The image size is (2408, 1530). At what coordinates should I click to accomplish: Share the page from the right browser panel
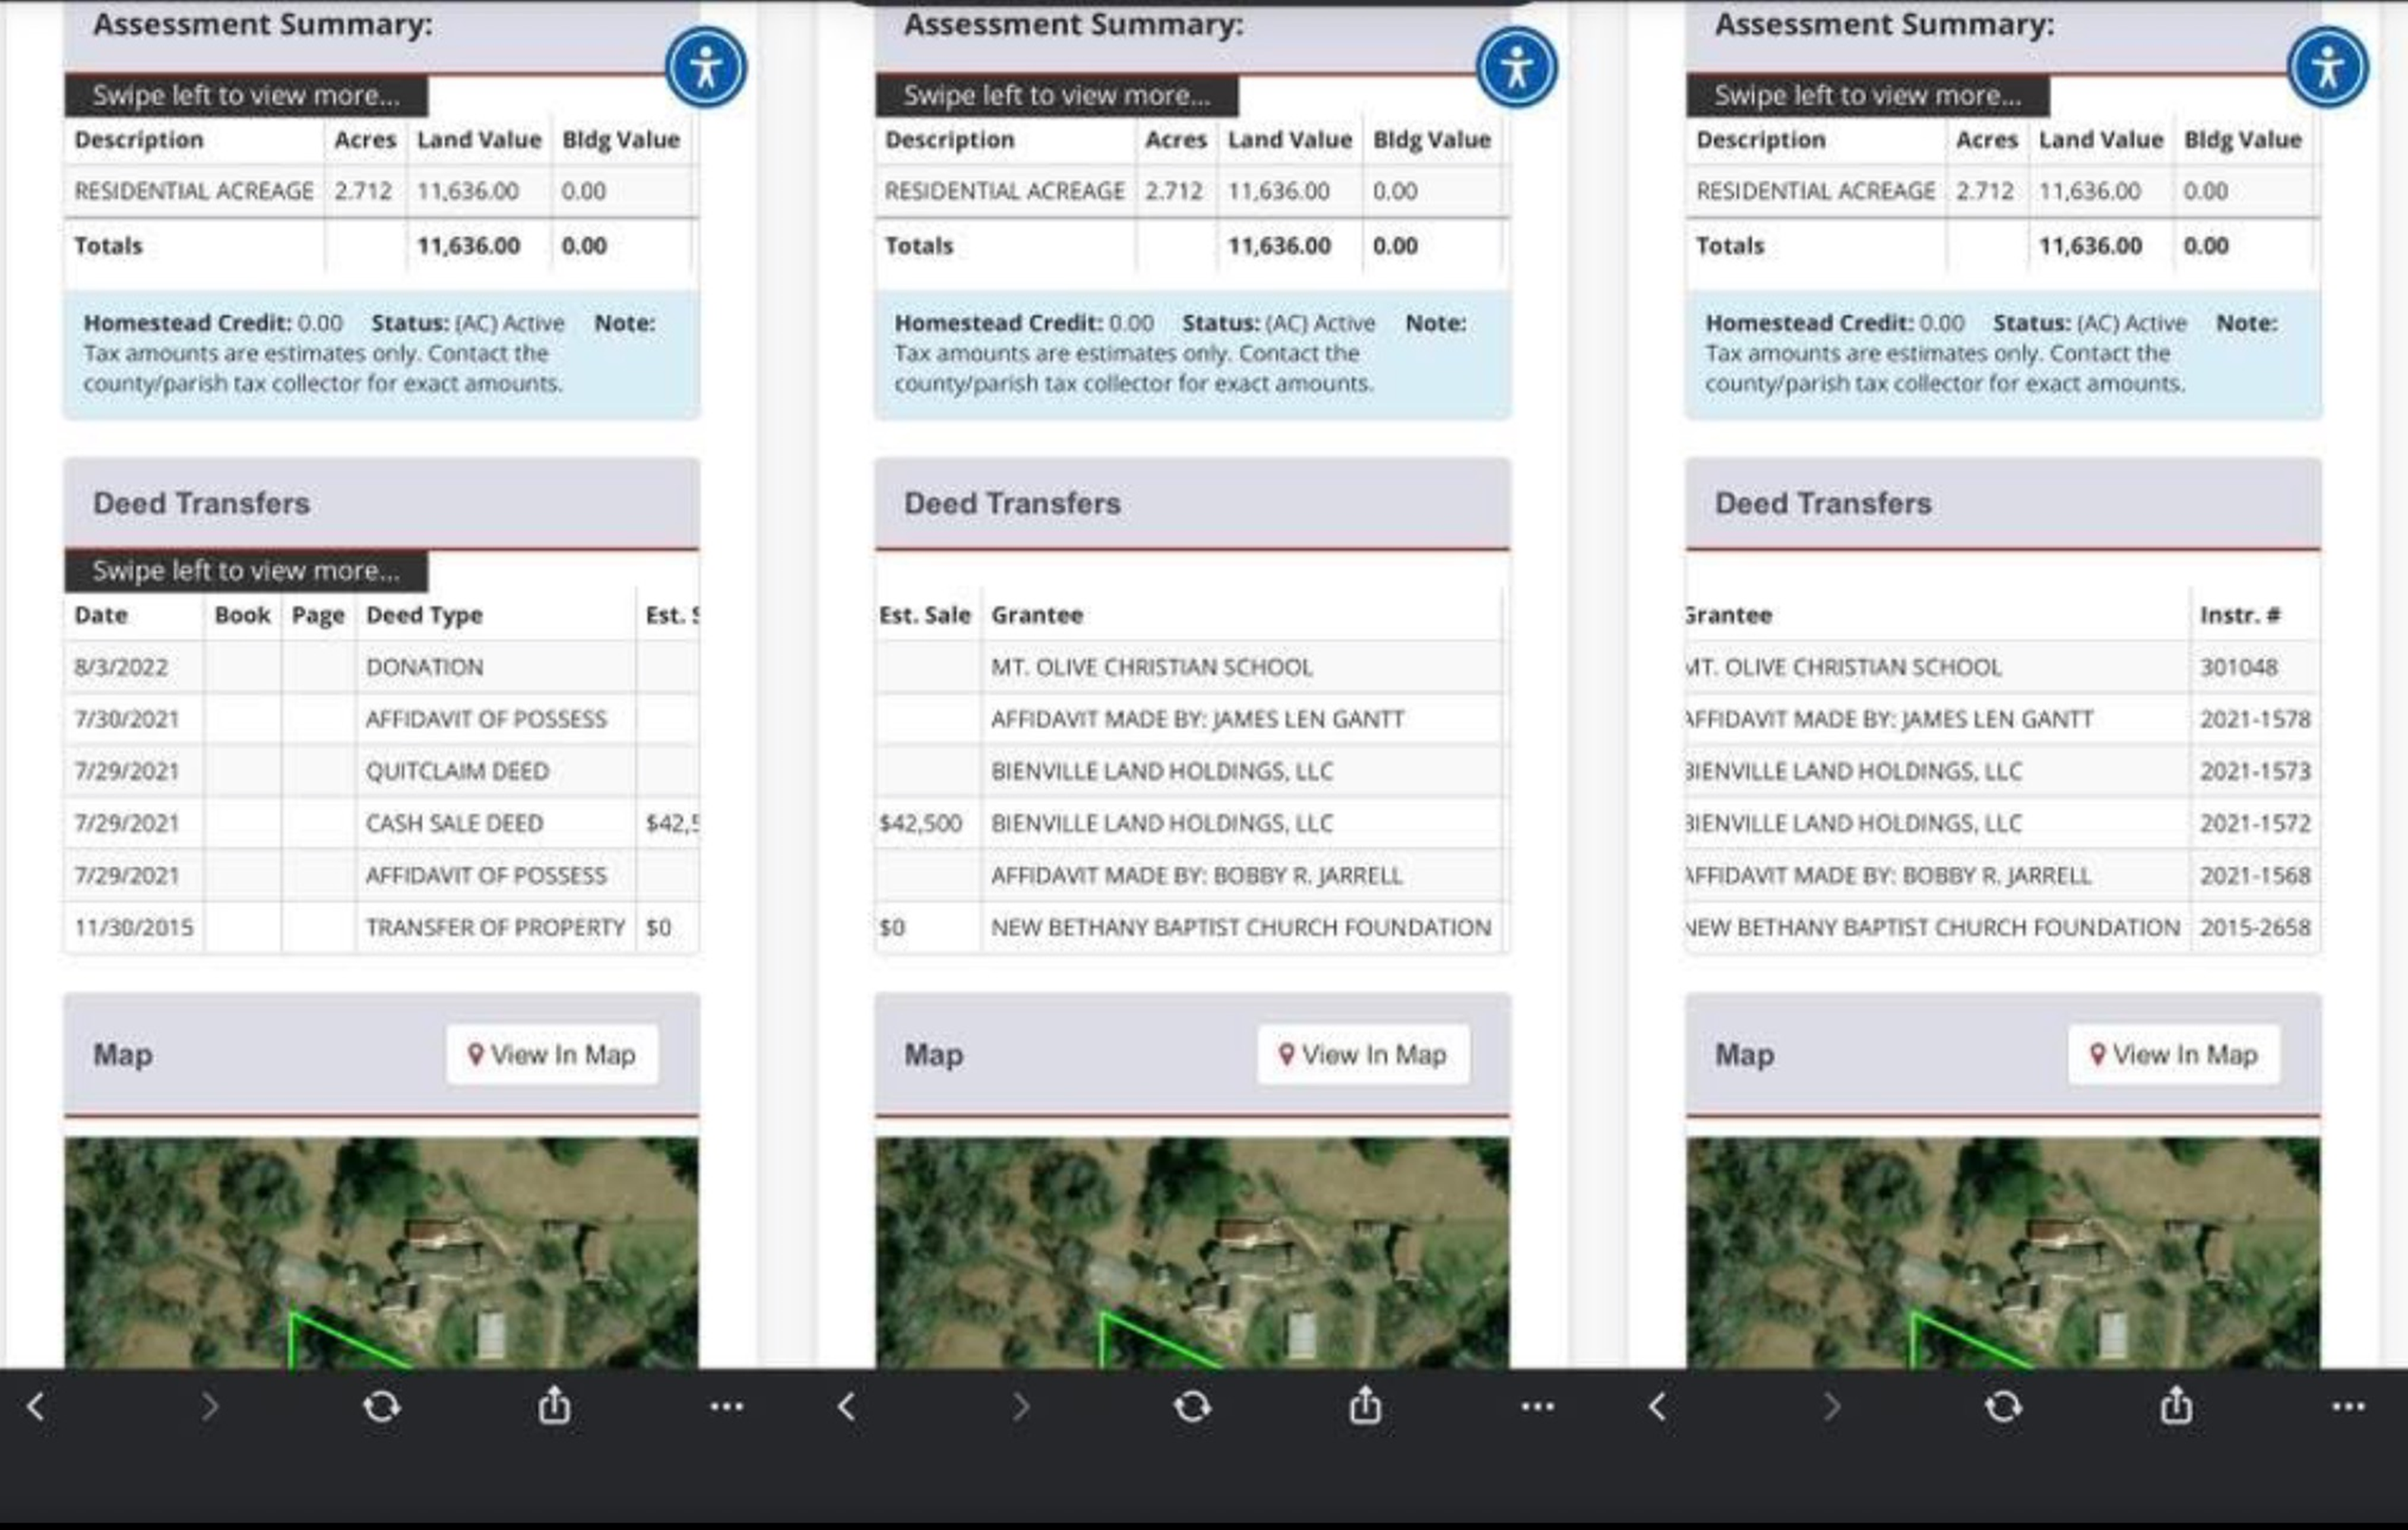coord(2177,1406)
